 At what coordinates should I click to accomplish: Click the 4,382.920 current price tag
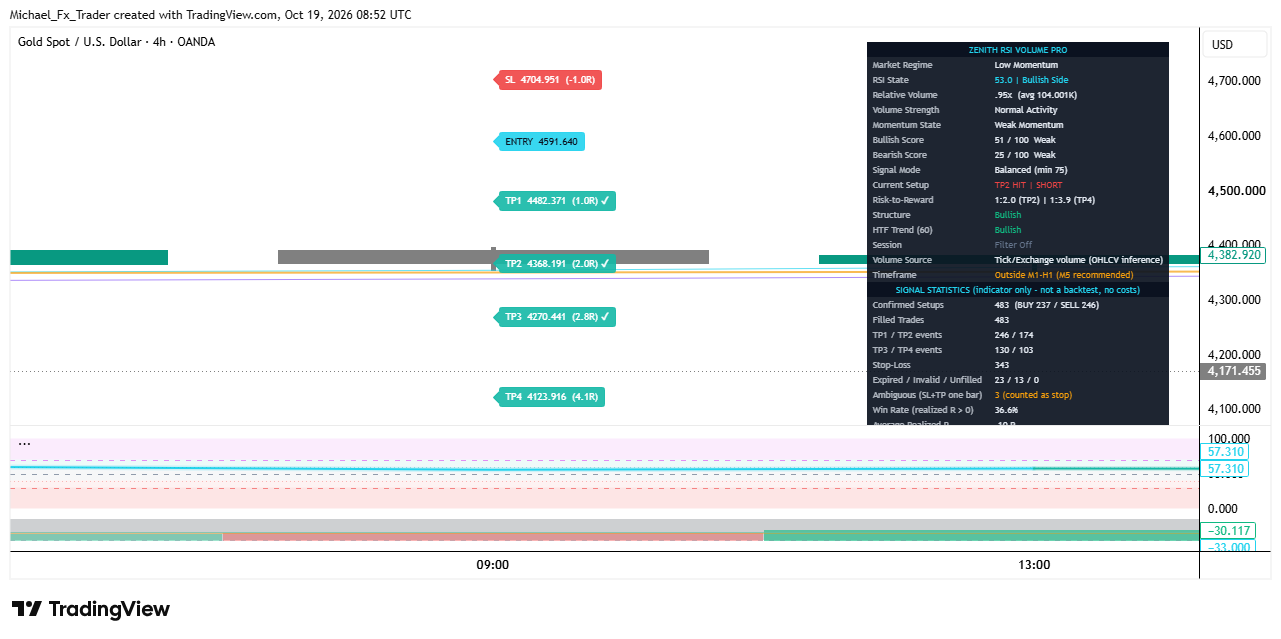click(x=1234, y=255)
